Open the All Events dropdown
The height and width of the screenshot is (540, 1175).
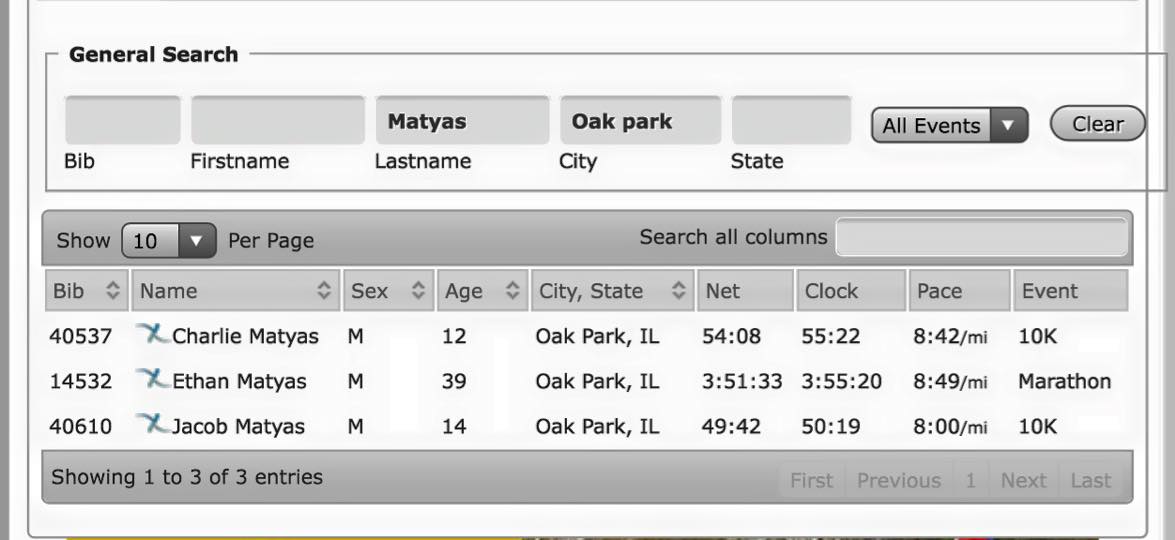coord(948,126)
